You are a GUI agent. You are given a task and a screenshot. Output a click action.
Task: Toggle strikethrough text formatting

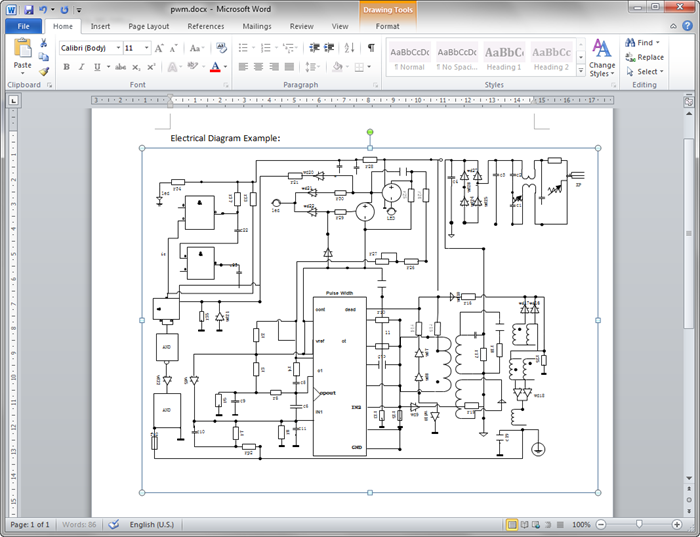point(120,67)
